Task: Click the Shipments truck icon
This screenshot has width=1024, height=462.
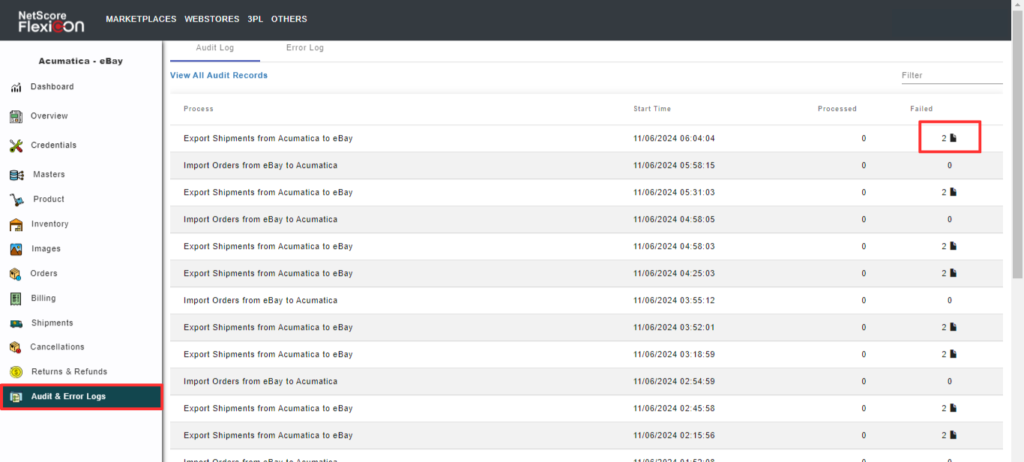Action: 16,323
